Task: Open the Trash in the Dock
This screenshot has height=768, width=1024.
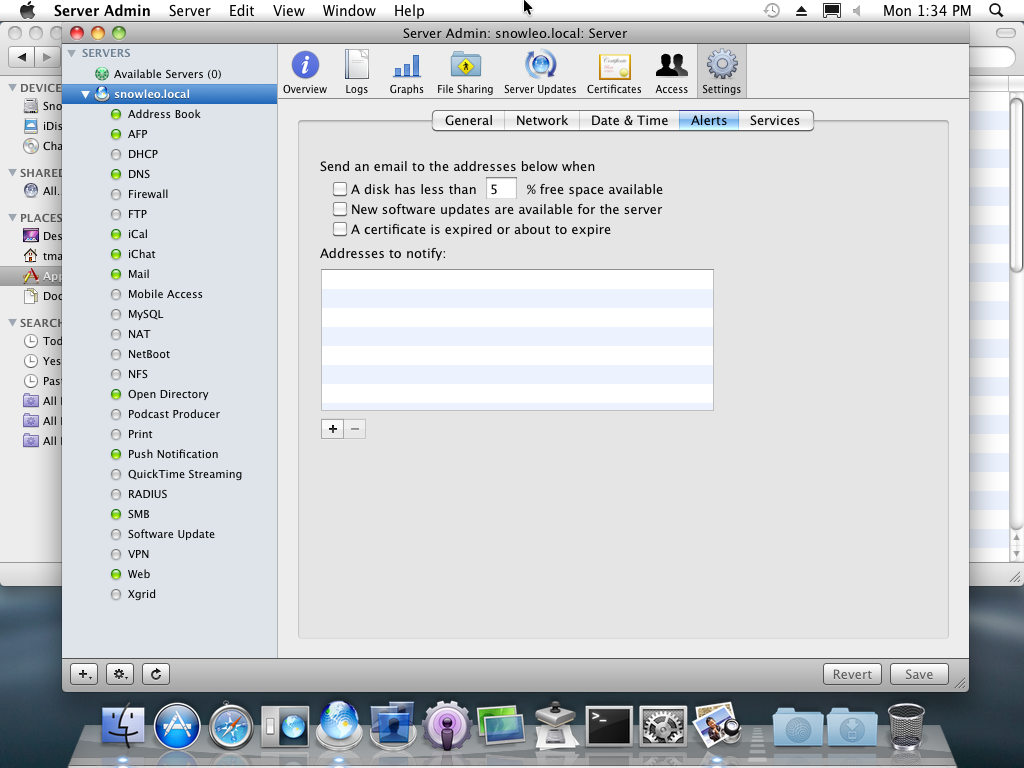Action: (x=906, y=725)
